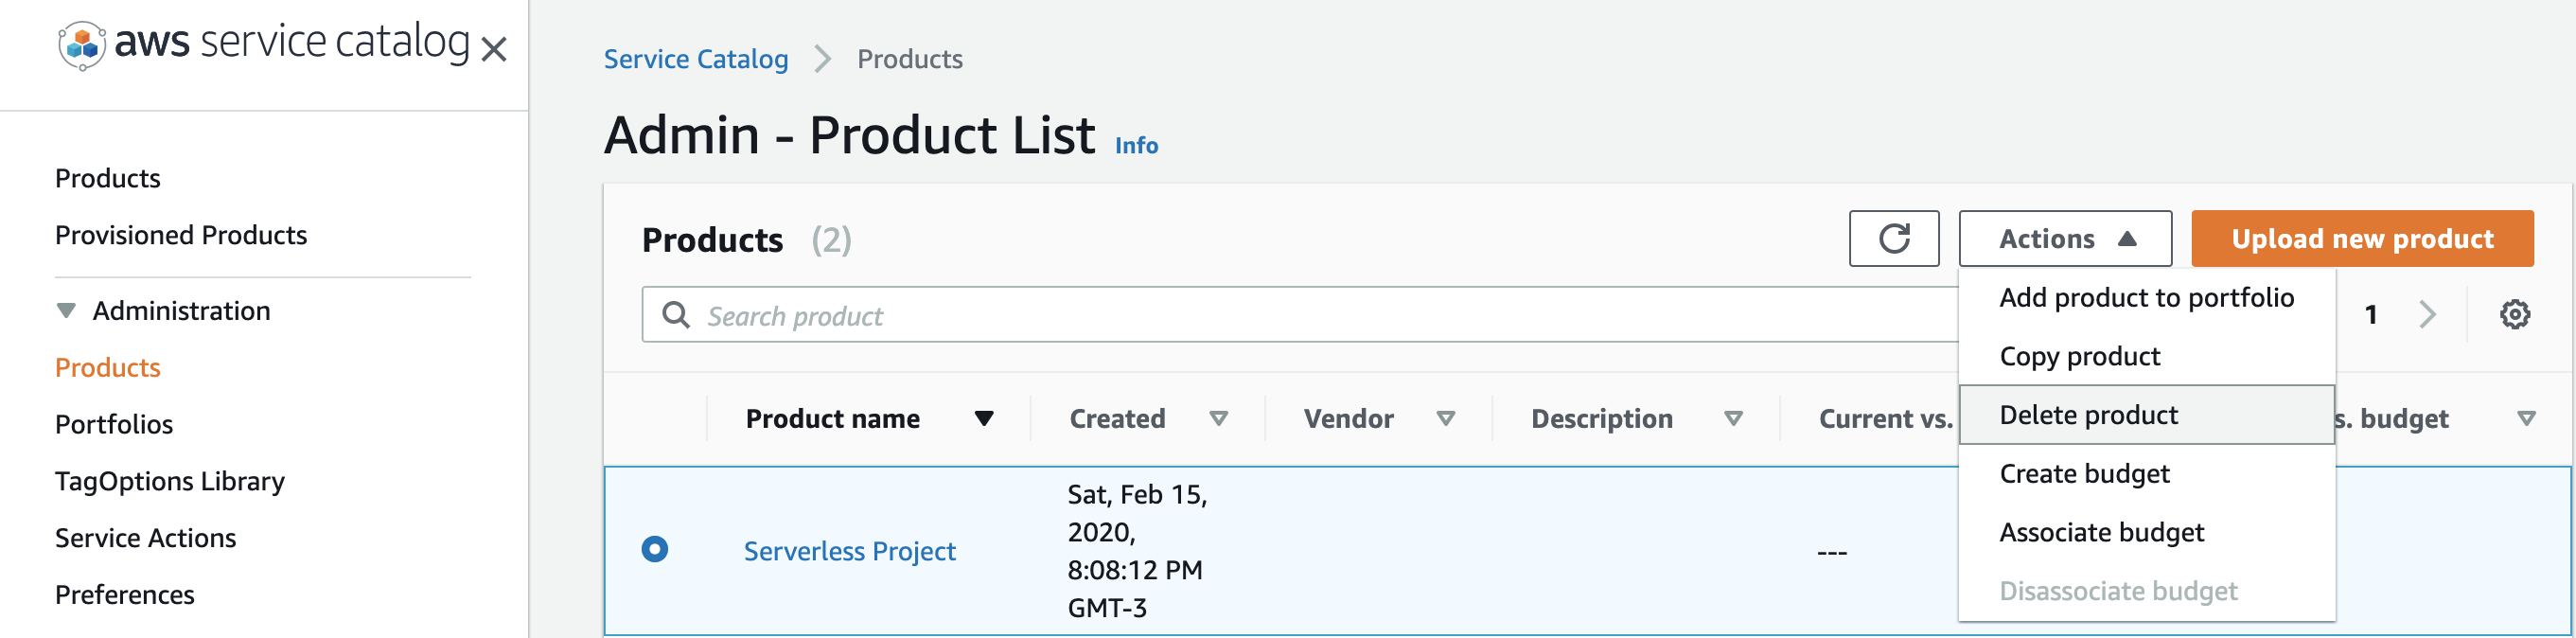Image resolution: width=2576 pixels, height=638 pixels.
Task: Click the search magnifier icon
Action: (676, 315)
